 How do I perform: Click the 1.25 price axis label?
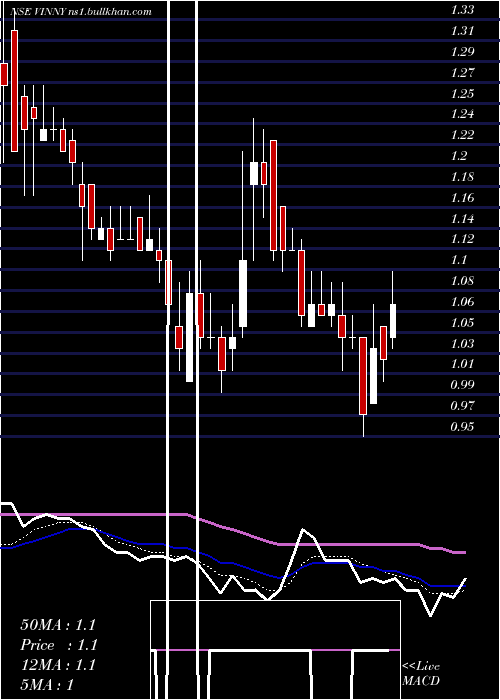pos(462,93)
